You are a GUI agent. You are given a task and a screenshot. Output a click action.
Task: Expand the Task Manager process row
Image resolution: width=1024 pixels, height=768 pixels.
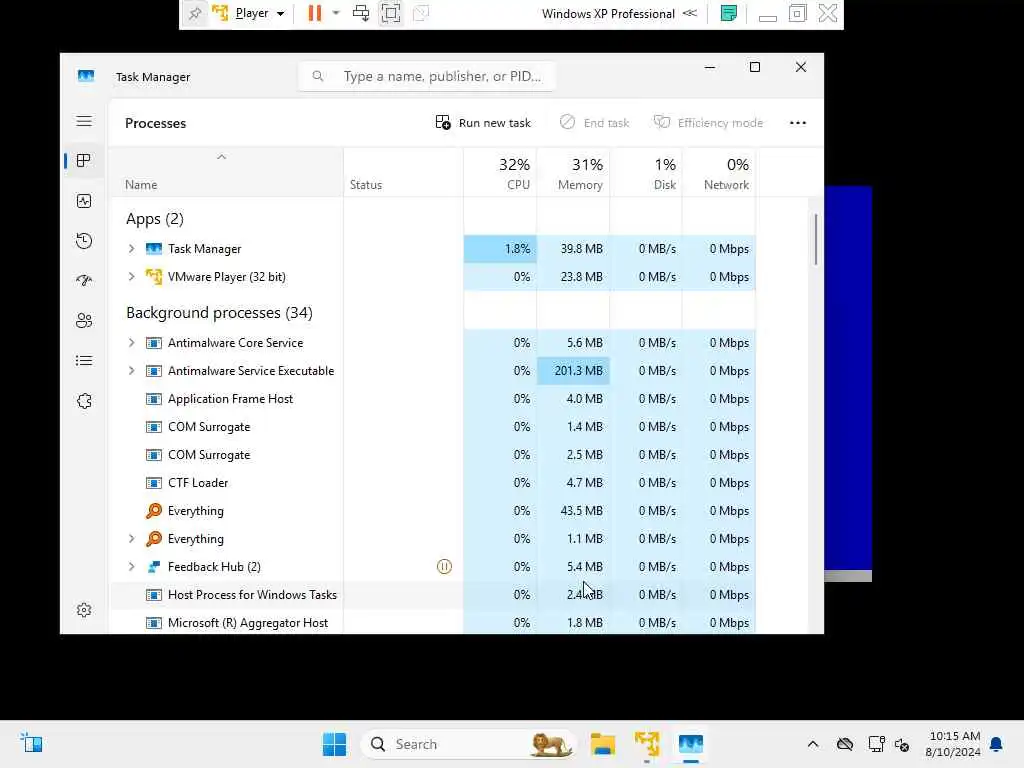pyautogui.click(x=131, y=249)
